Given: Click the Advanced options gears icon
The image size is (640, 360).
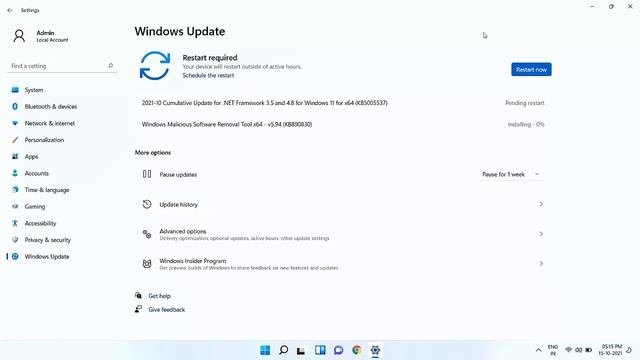Looking at the screenshot, I should (x=147, y=234).
